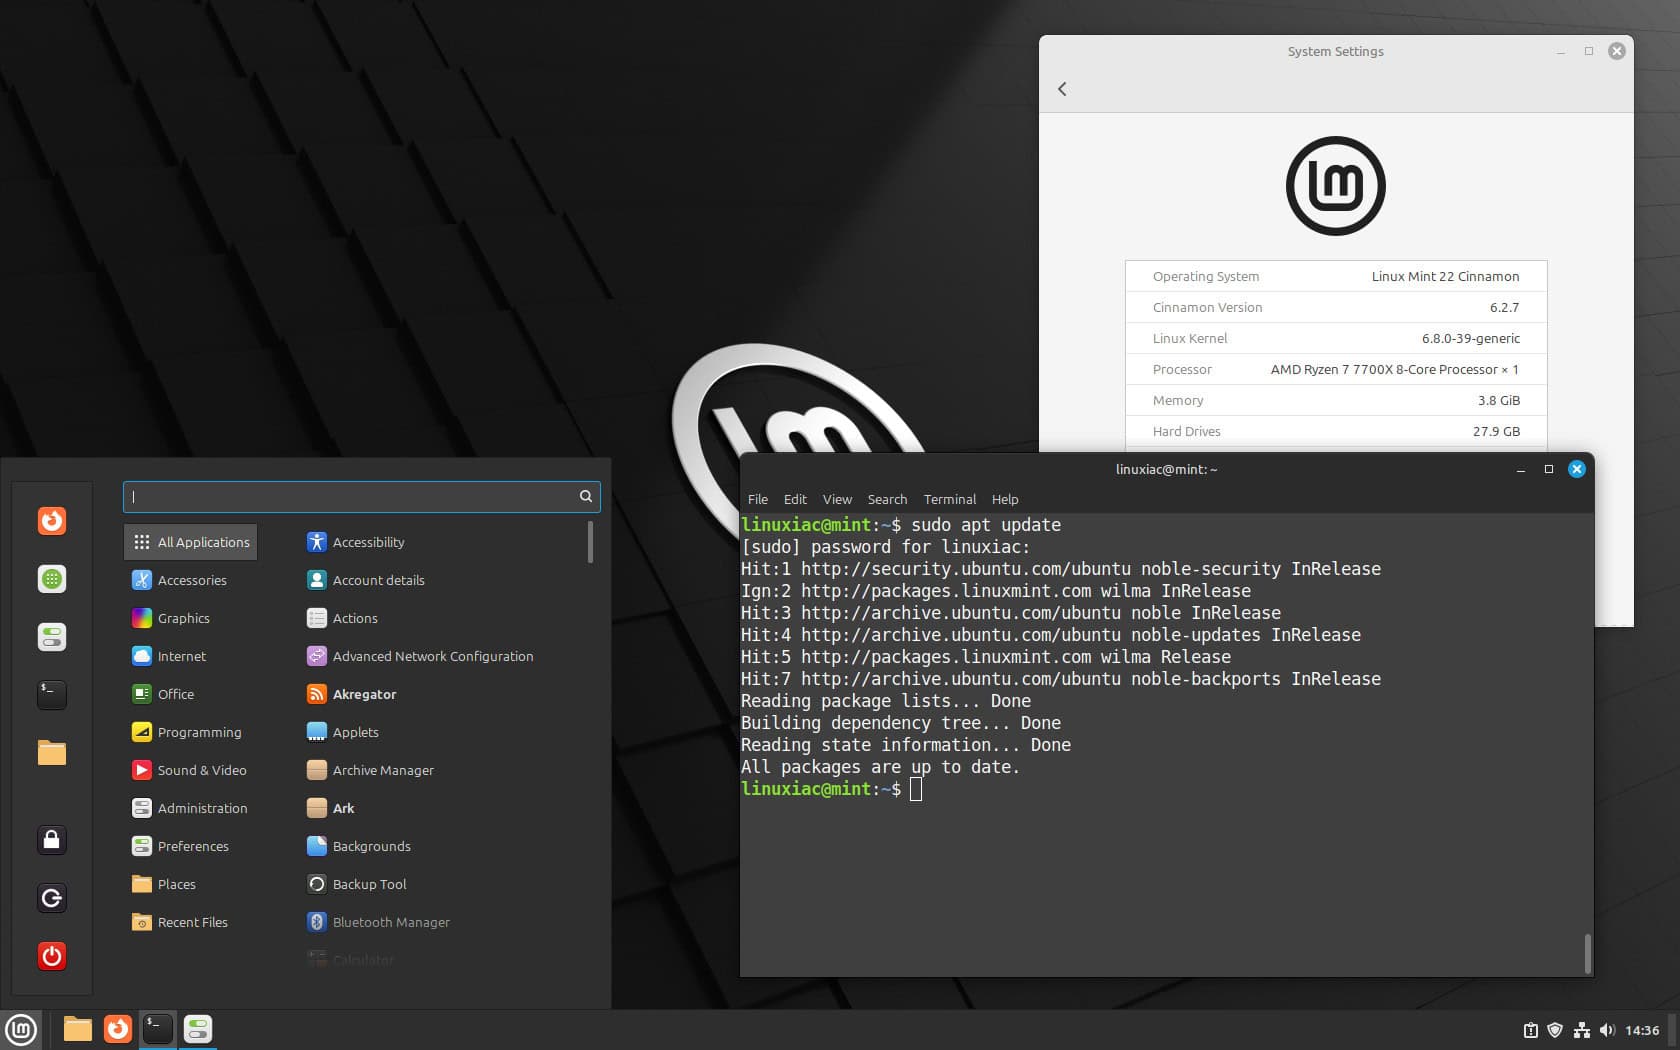Open System Settings from the menu sidebar
1680x1050 pixels.
pos(51,637)
